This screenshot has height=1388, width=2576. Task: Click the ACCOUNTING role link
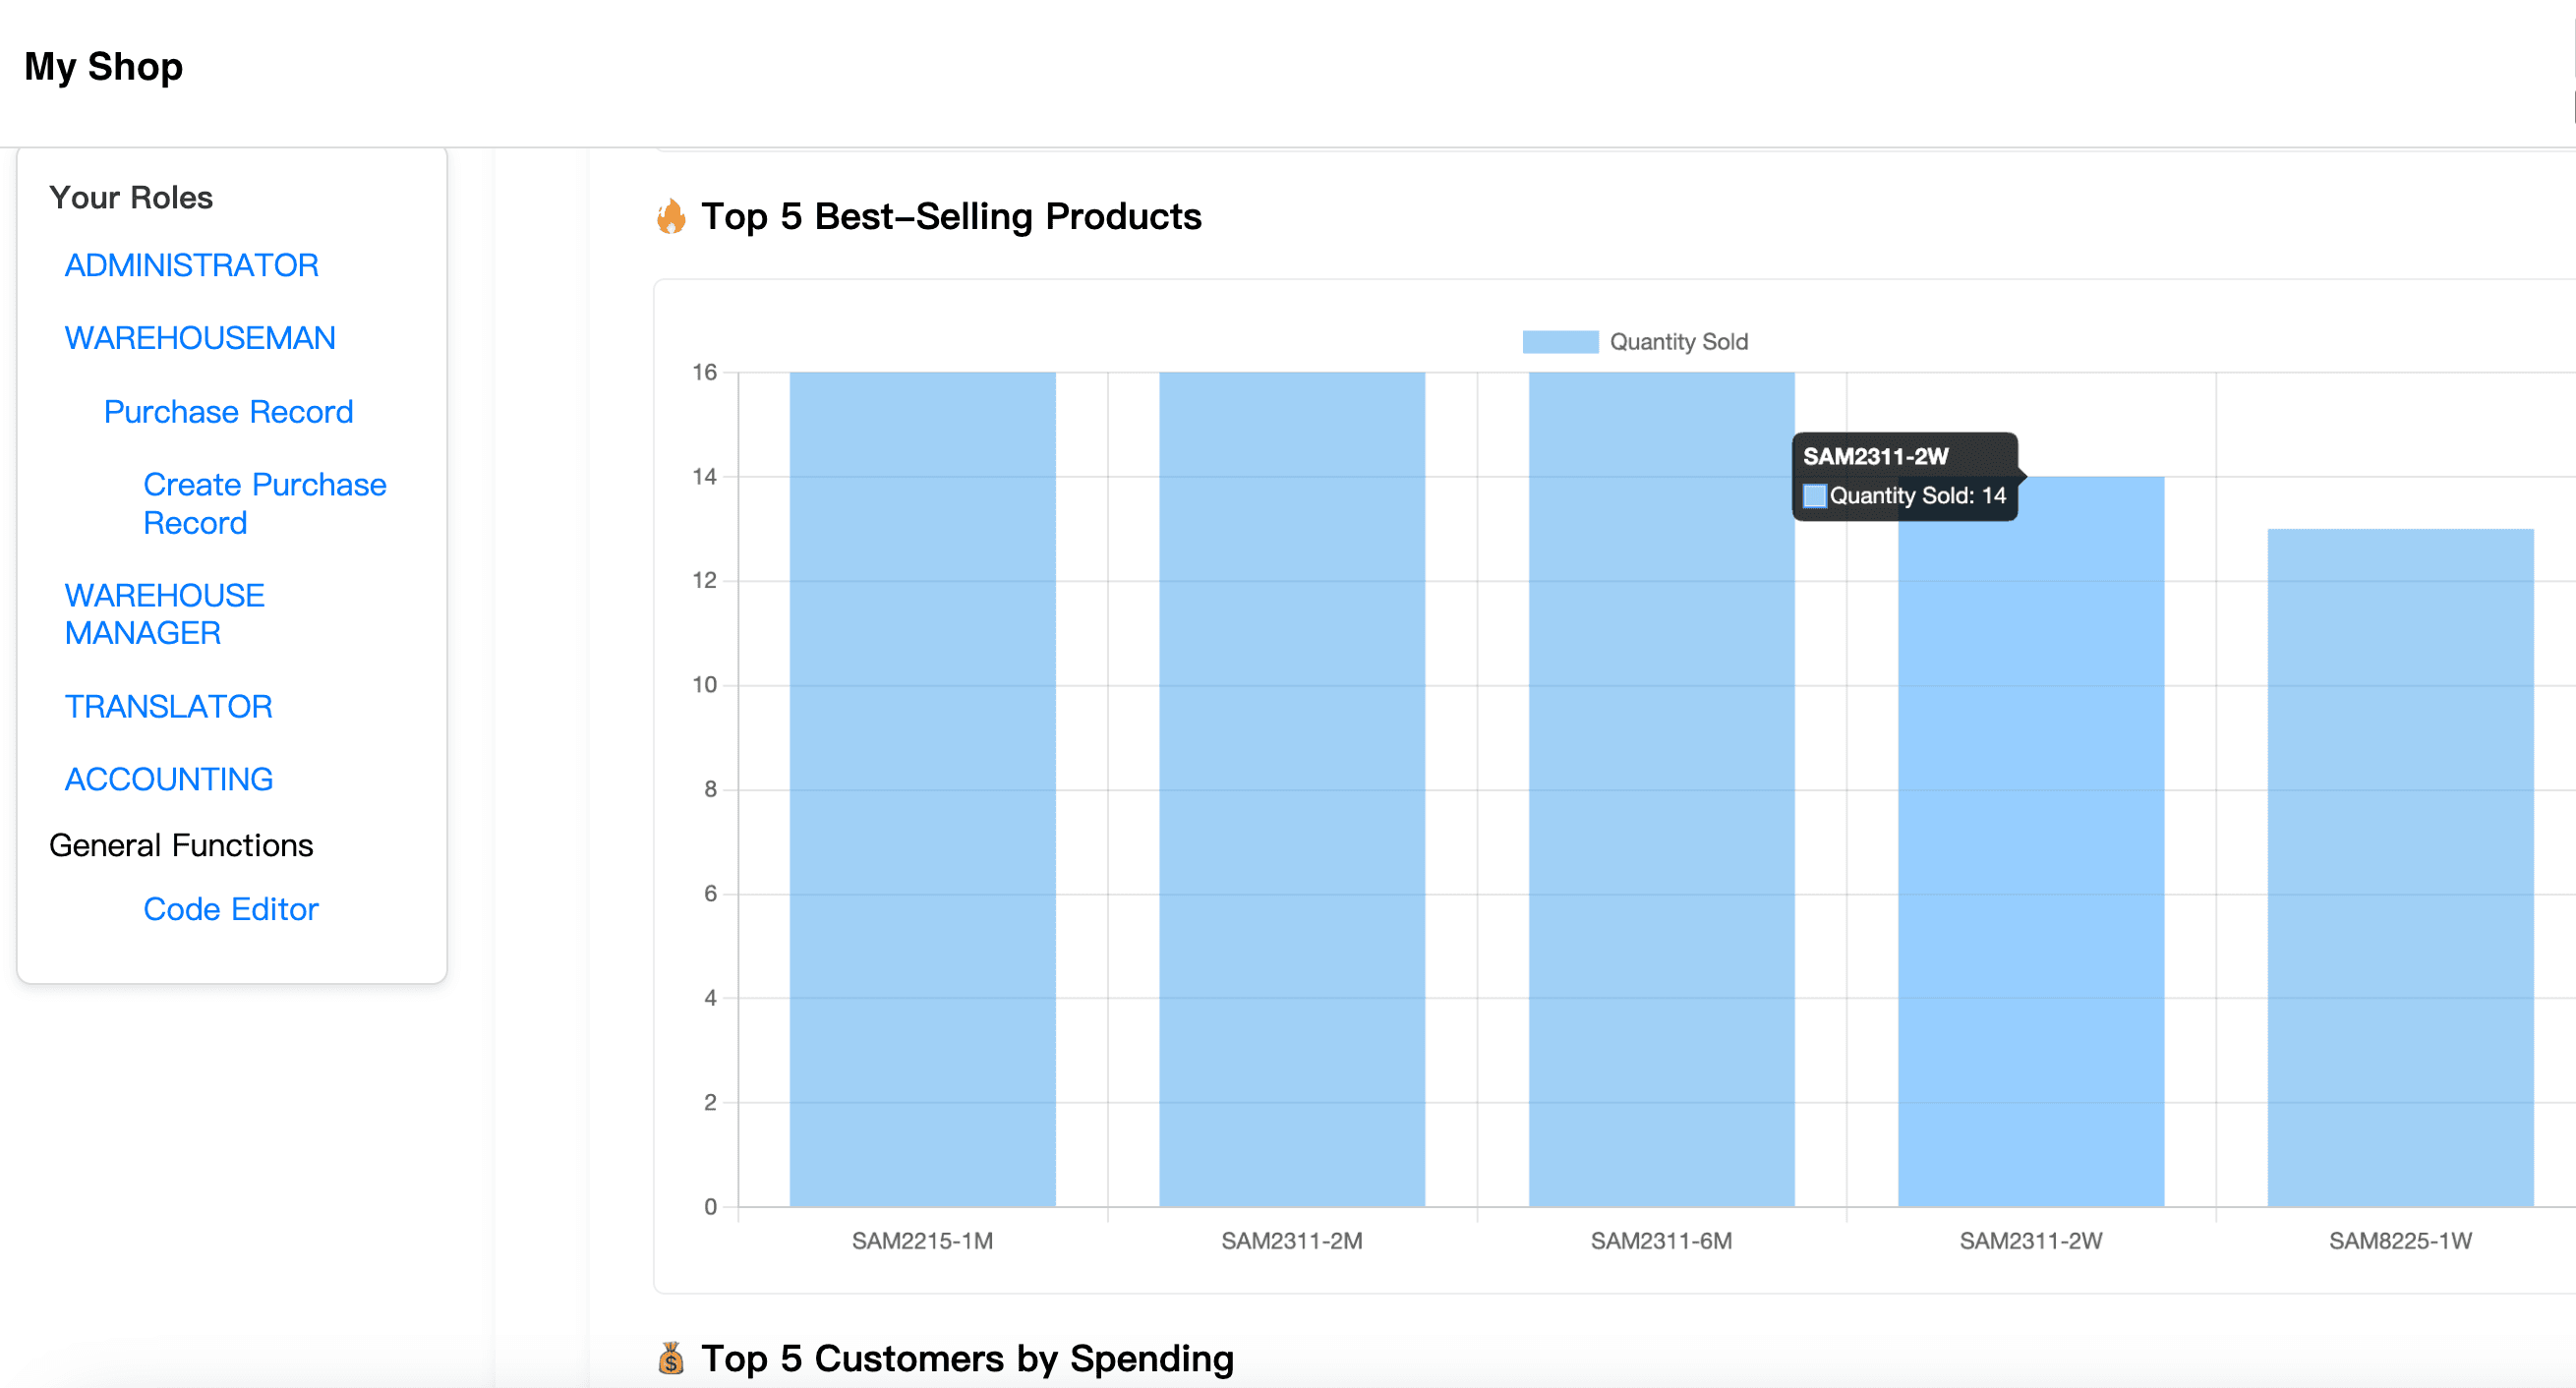(168, 778)
